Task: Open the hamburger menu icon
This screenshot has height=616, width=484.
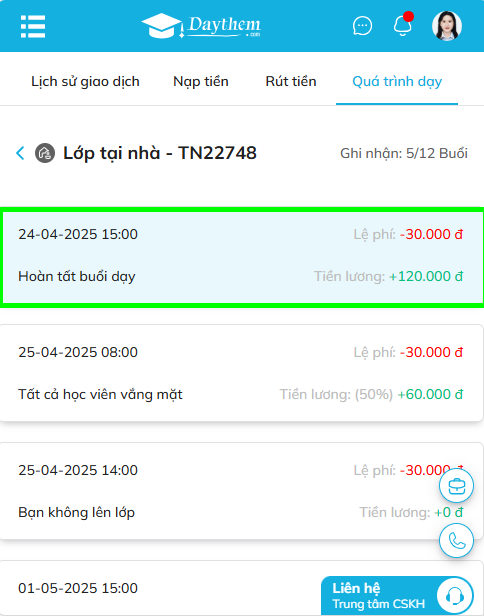Action: click(33, 26)
